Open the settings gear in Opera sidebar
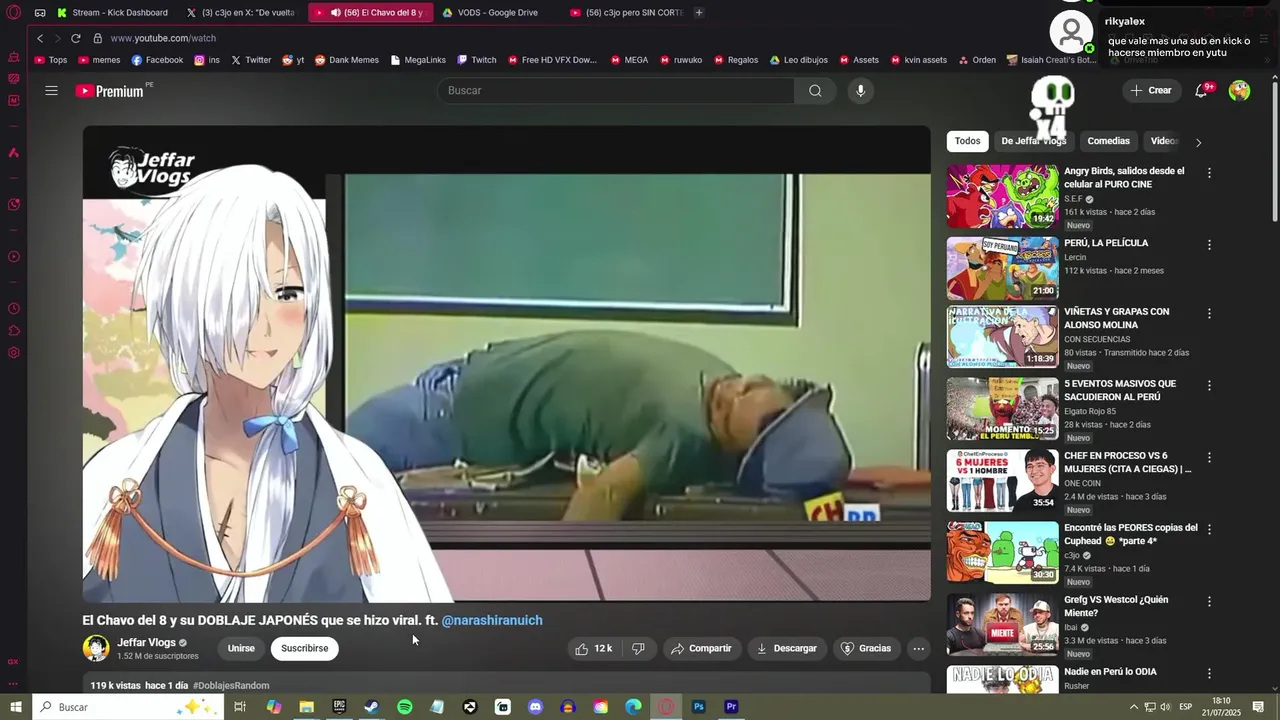The height and width of the screenshot is (720, 1280). click(x=14, y=353)
